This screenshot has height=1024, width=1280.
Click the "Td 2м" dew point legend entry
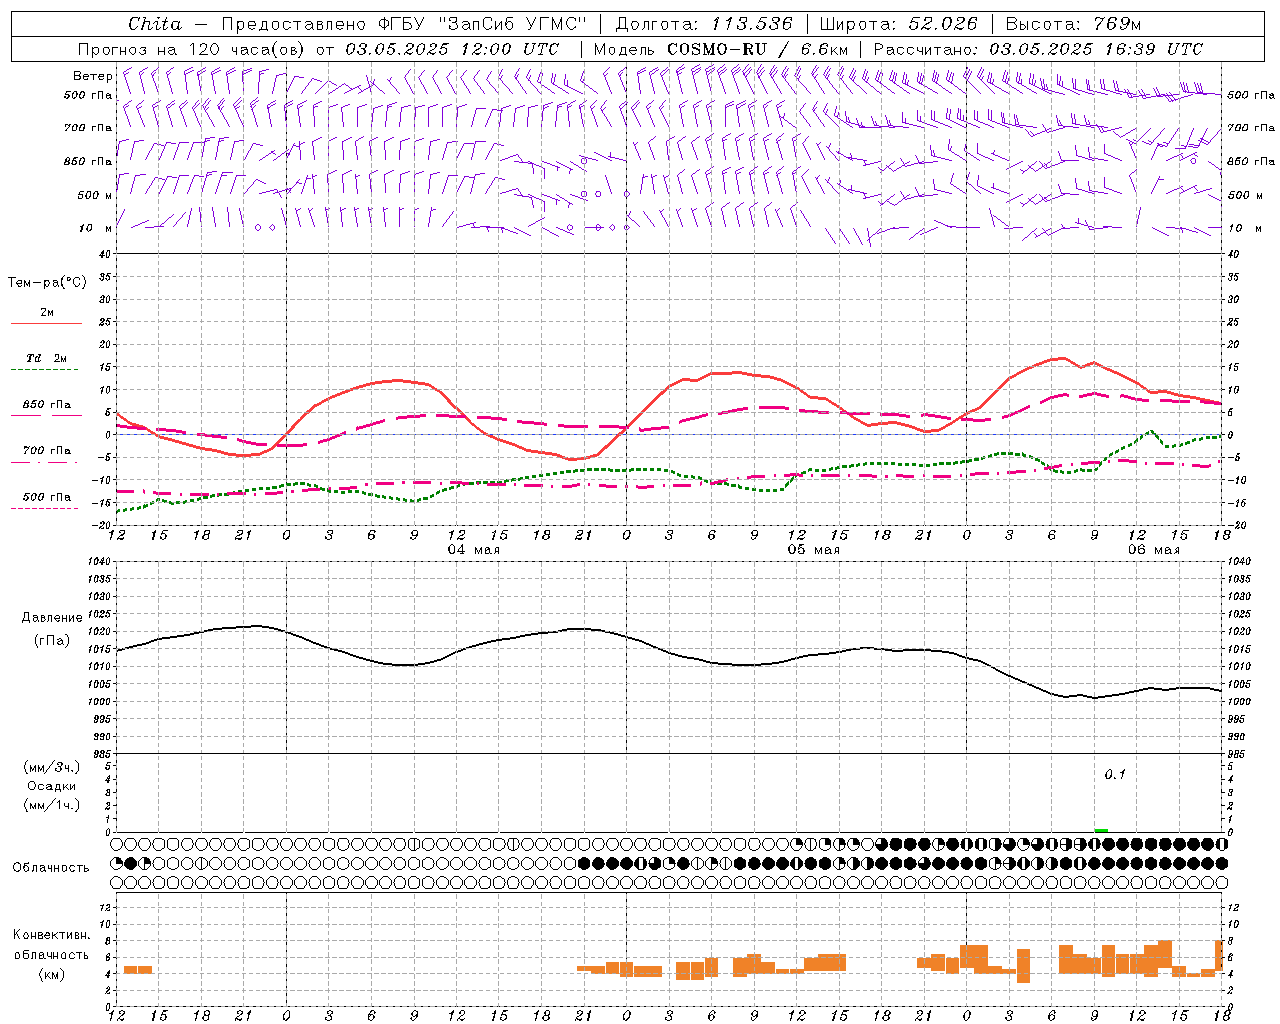pos(46,358)
